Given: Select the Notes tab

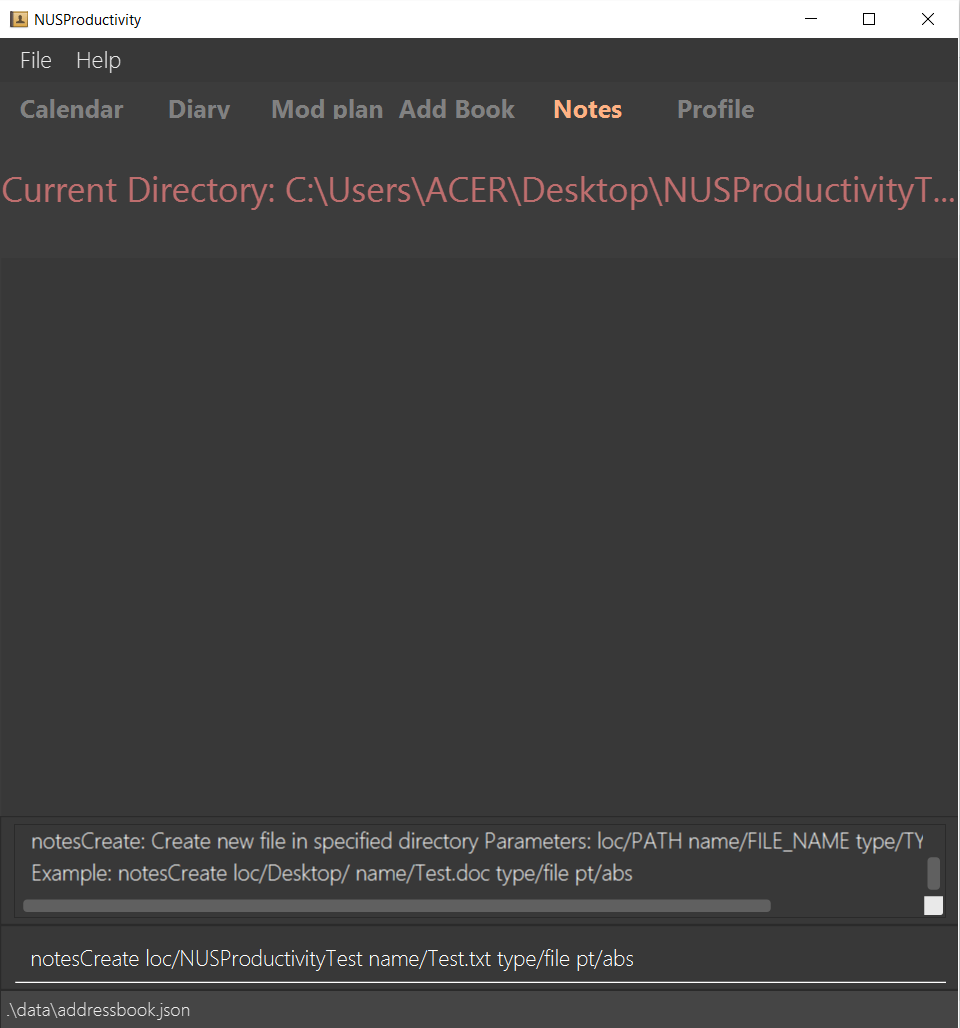Looking at the screenshot, I should (588, 109).
